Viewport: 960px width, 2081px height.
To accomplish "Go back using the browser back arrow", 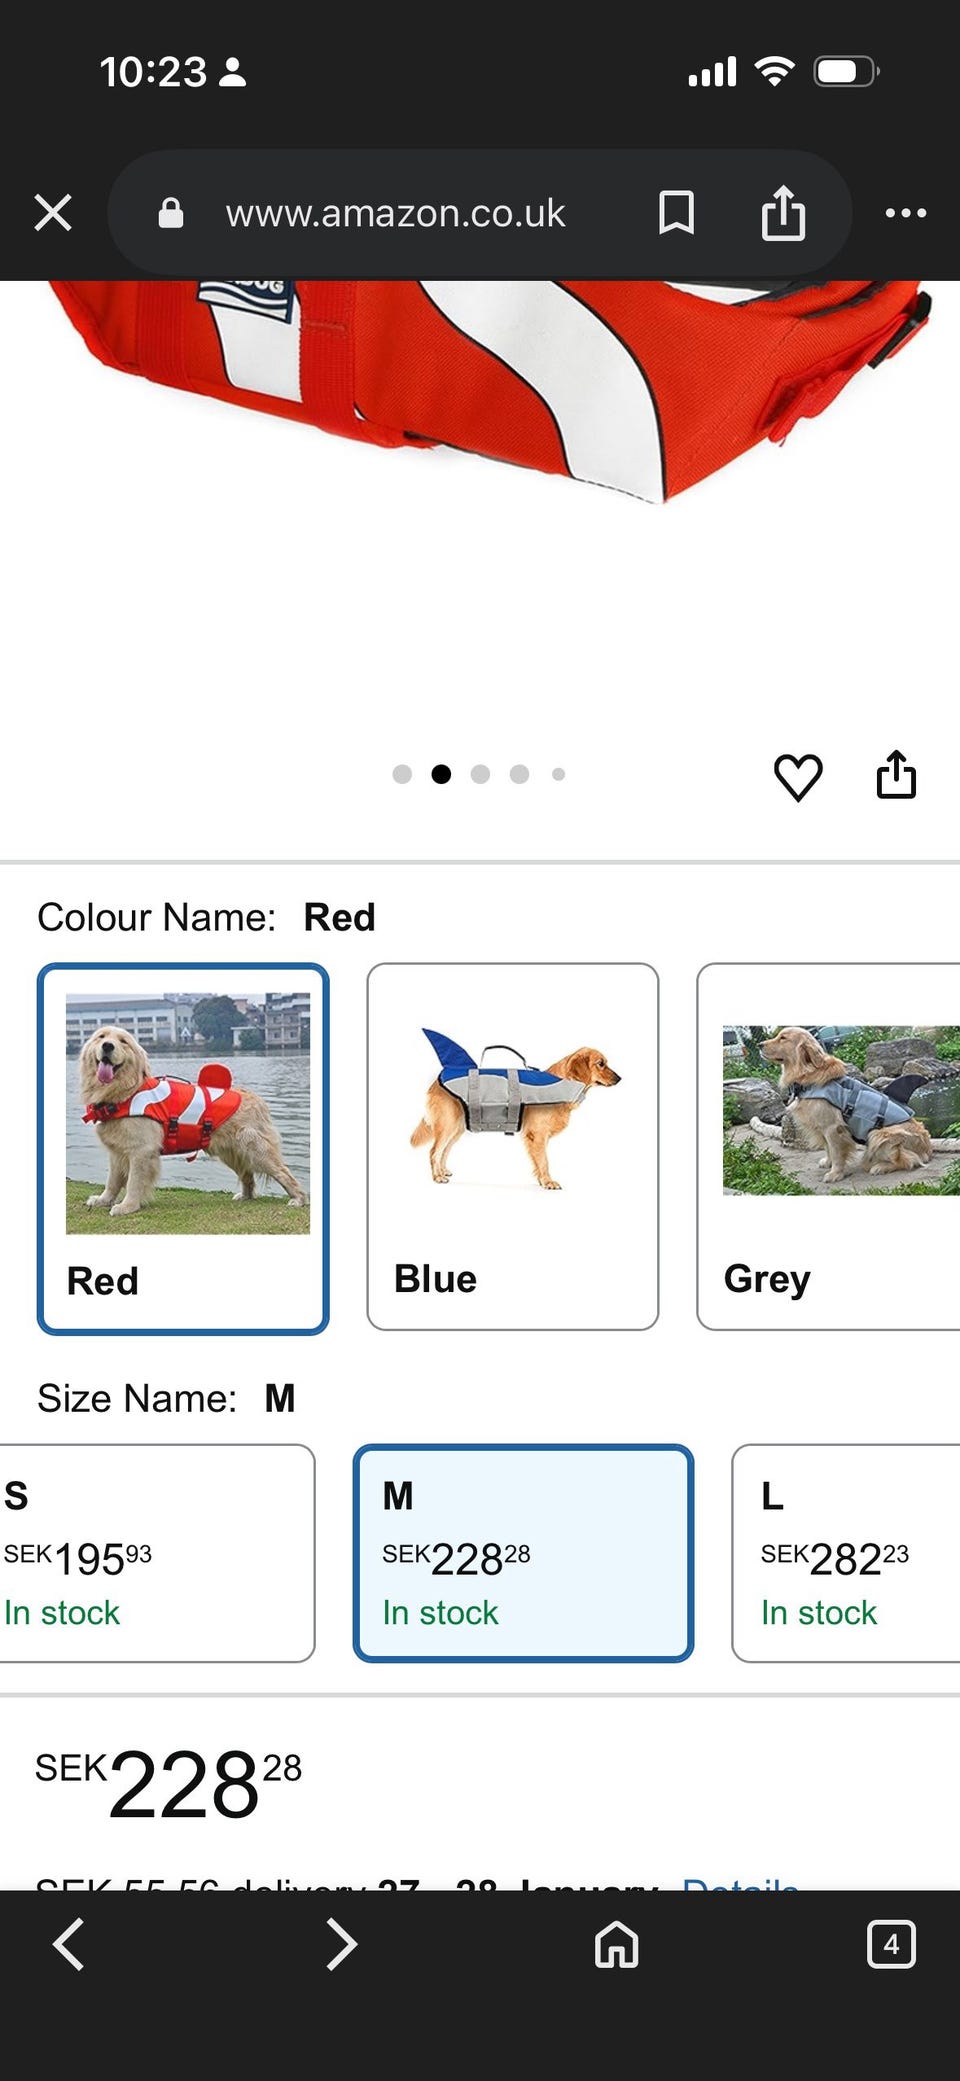I will (68, 1945).
